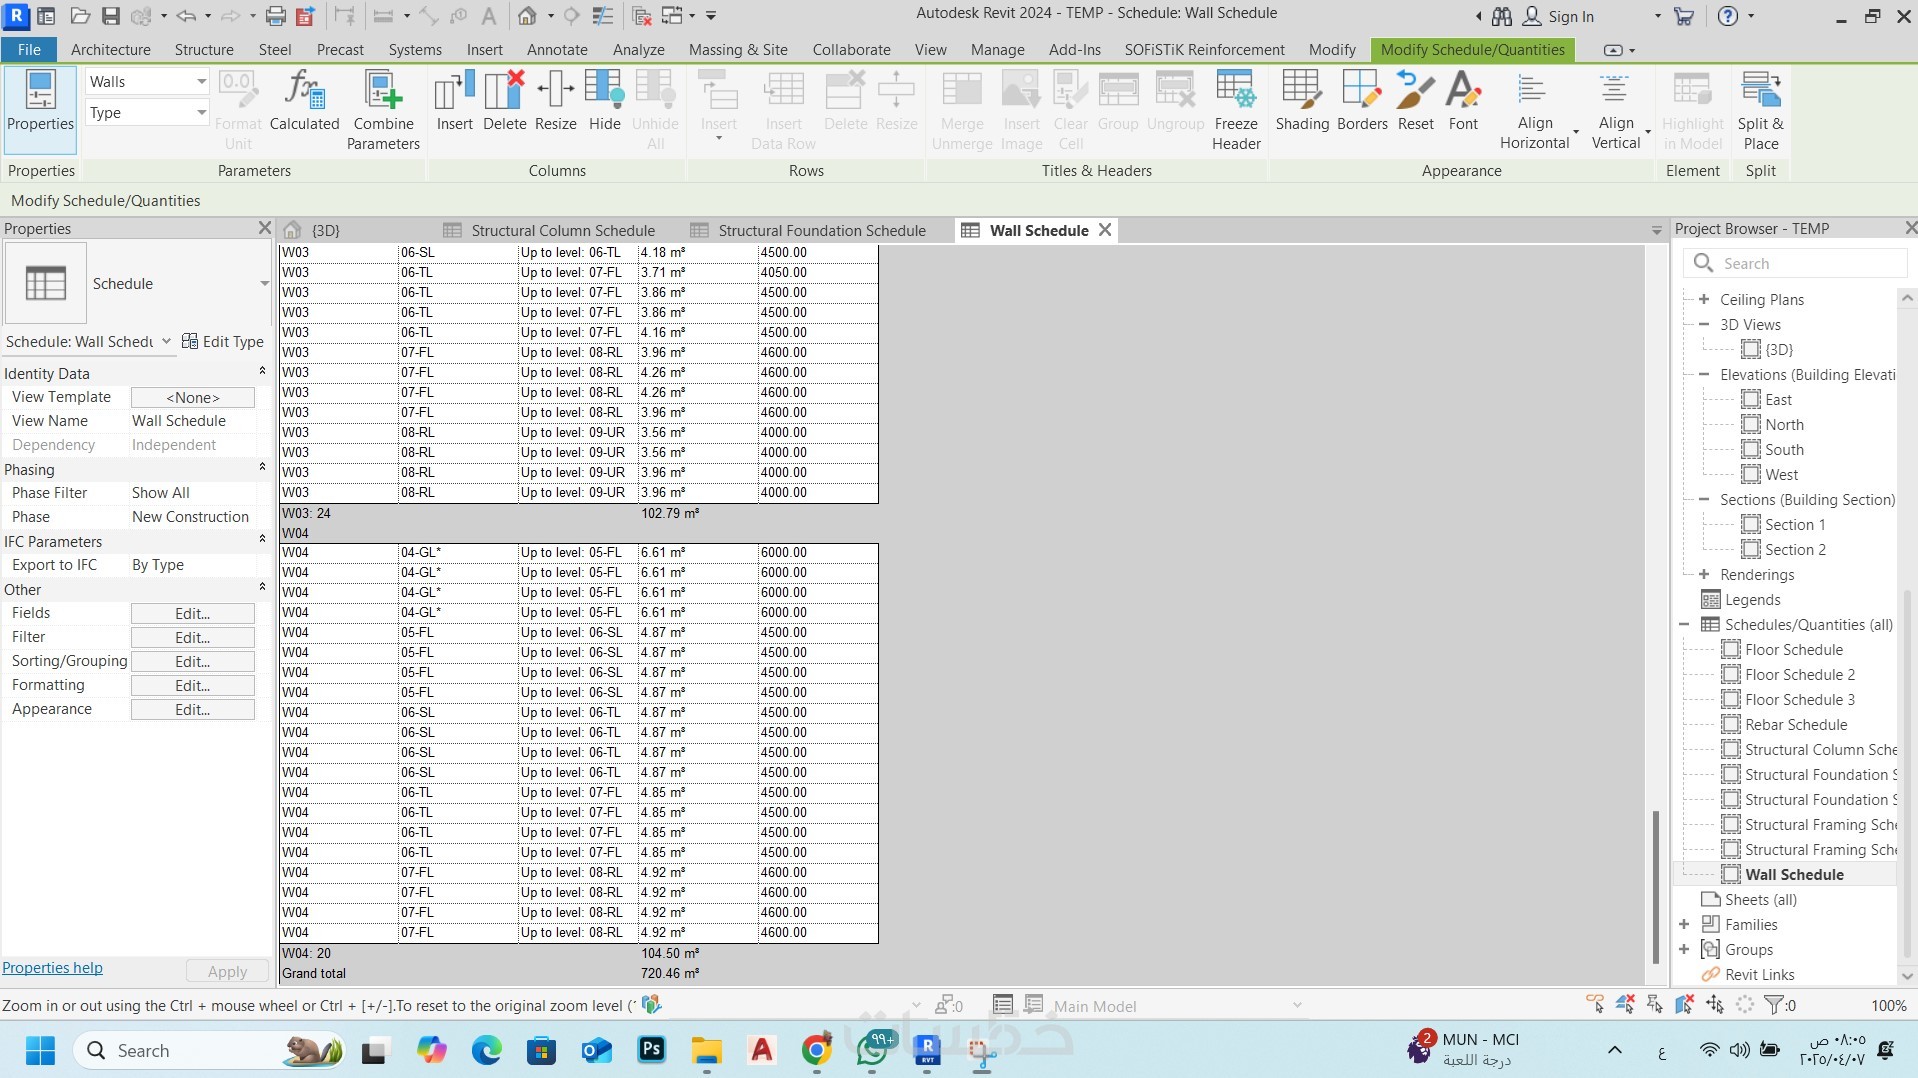The width and height of the screenshot is (1918, 1078).
Task: Click the Print icon
Action: 276,16
